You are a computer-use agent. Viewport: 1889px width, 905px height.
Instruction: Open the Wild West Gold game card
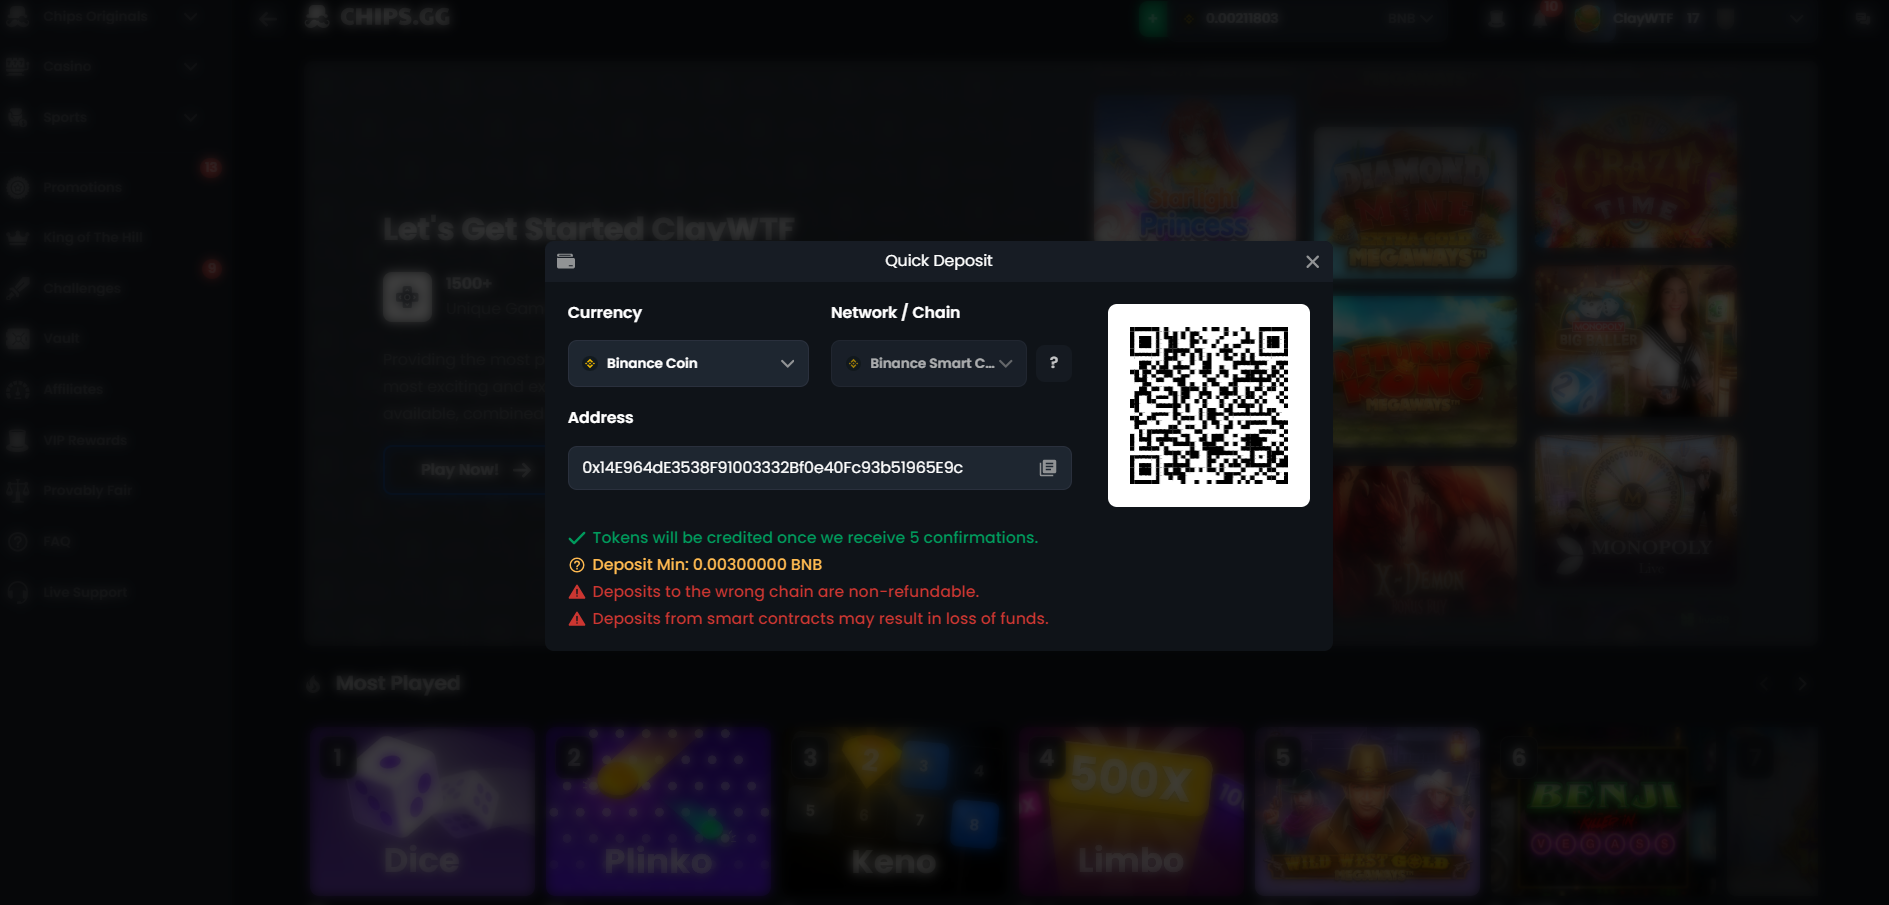point(1367,810)
